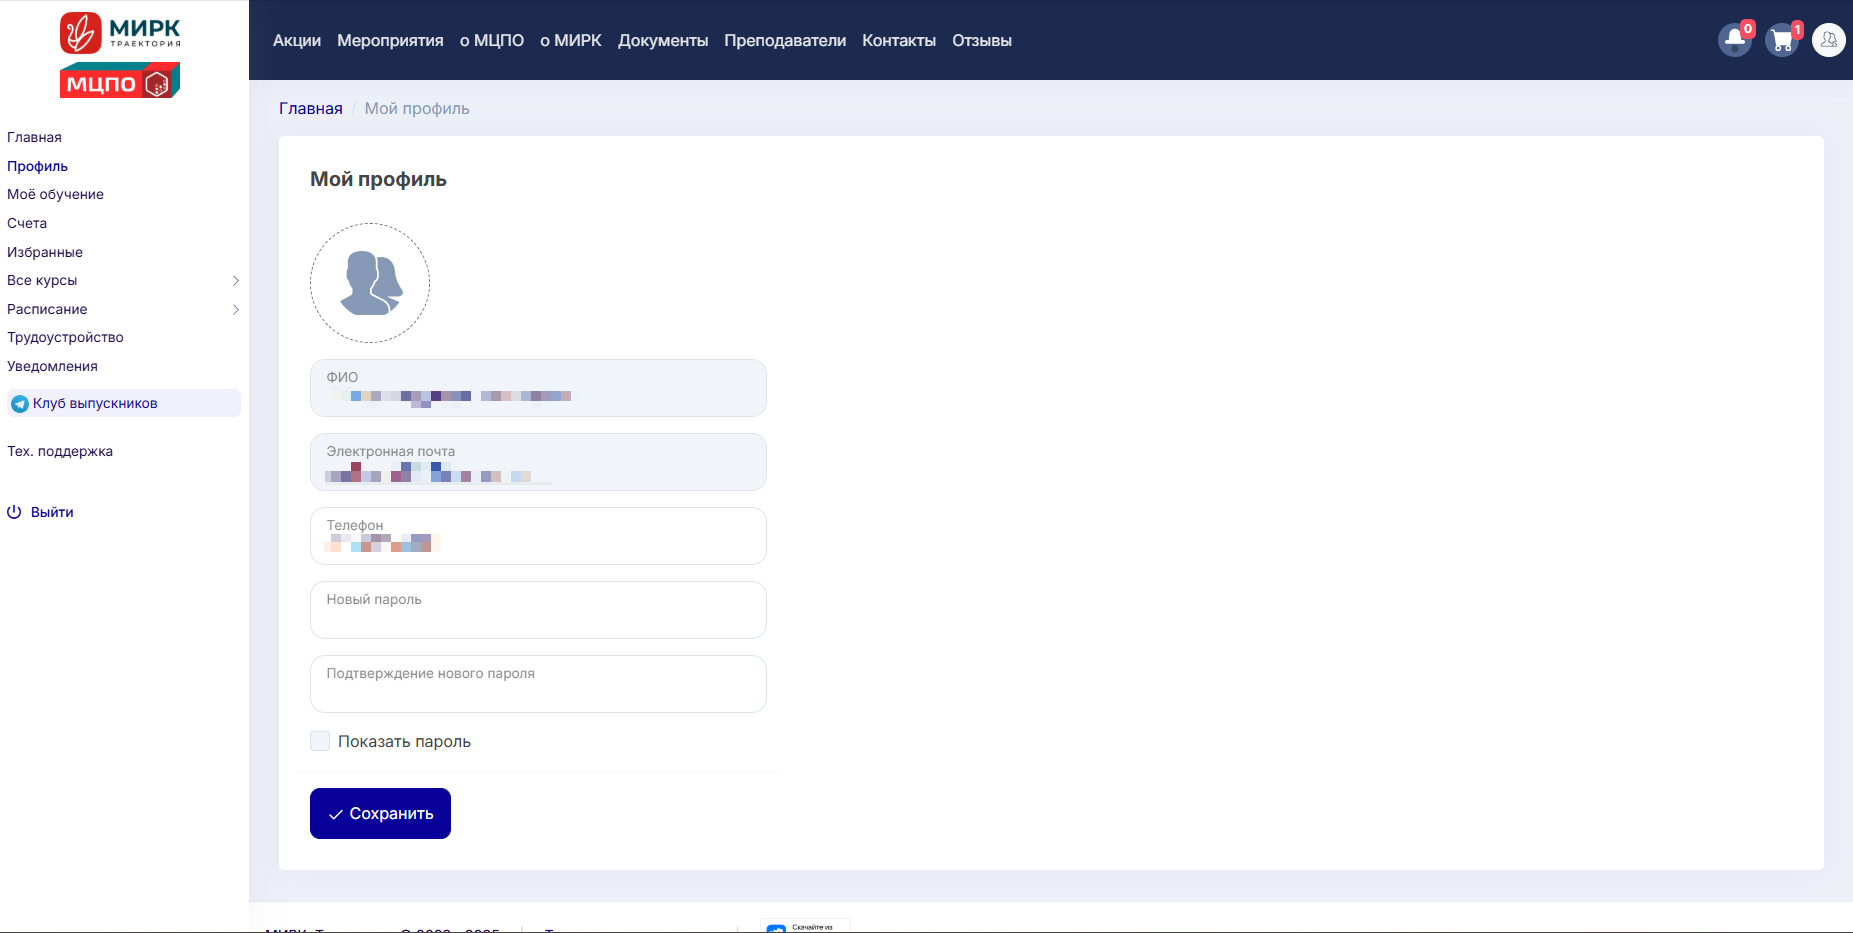This screenshot has height=933, width=1853.
Task: Expand the Расписание submenu chevron
Action: click(236, 310)
